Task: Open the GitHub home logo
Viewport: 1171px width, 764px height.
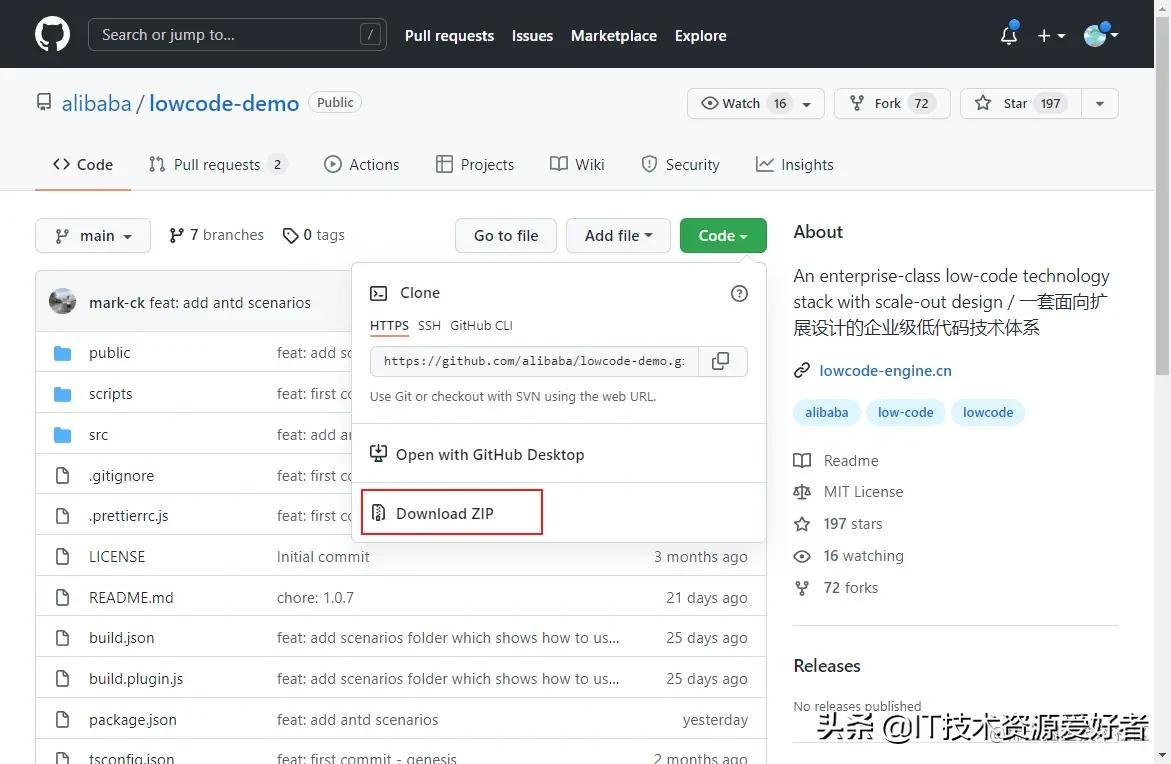Action: pyautogui.click(x=52, y=34)
